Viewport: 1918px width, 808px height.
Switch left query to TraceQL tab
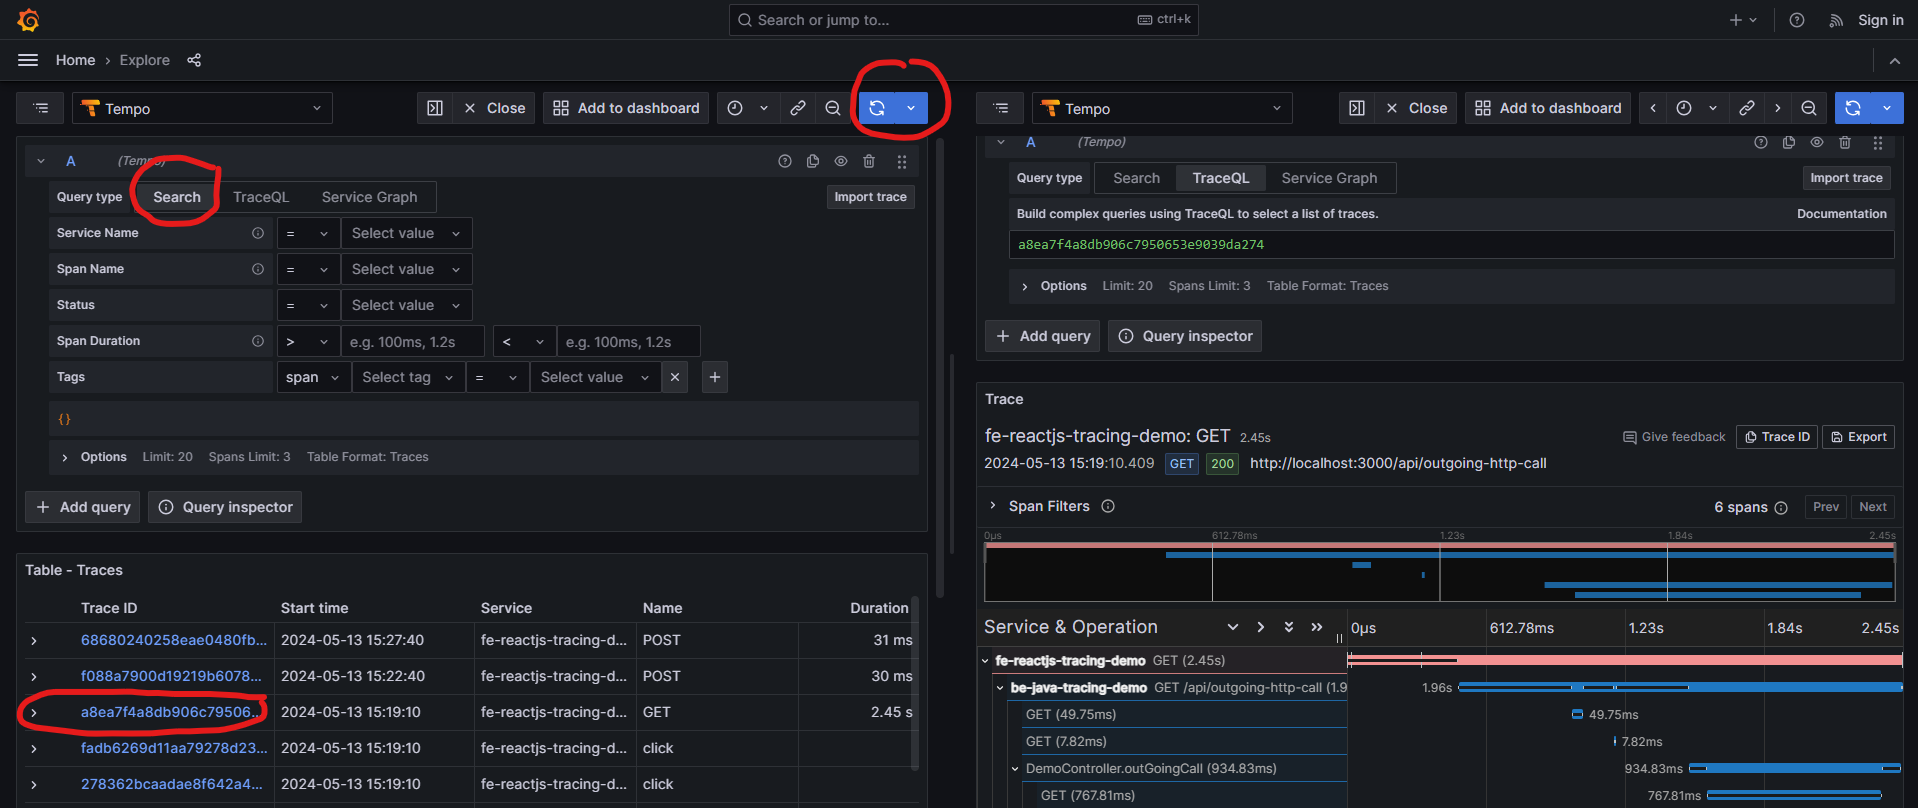coord(261,197)
